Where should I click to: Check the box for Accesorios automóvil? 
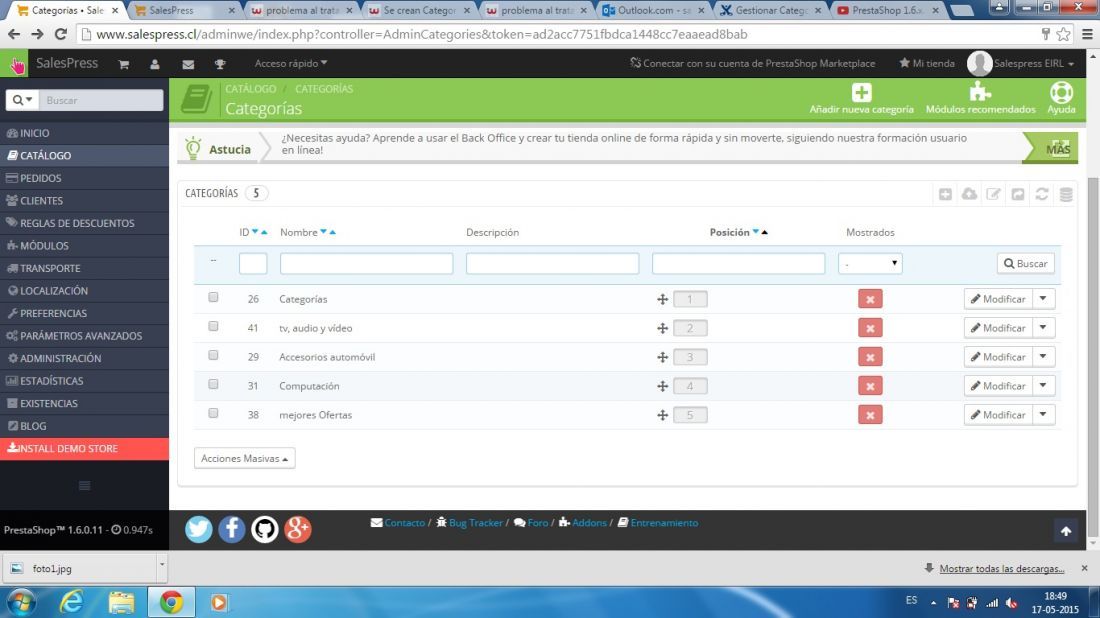213,355
